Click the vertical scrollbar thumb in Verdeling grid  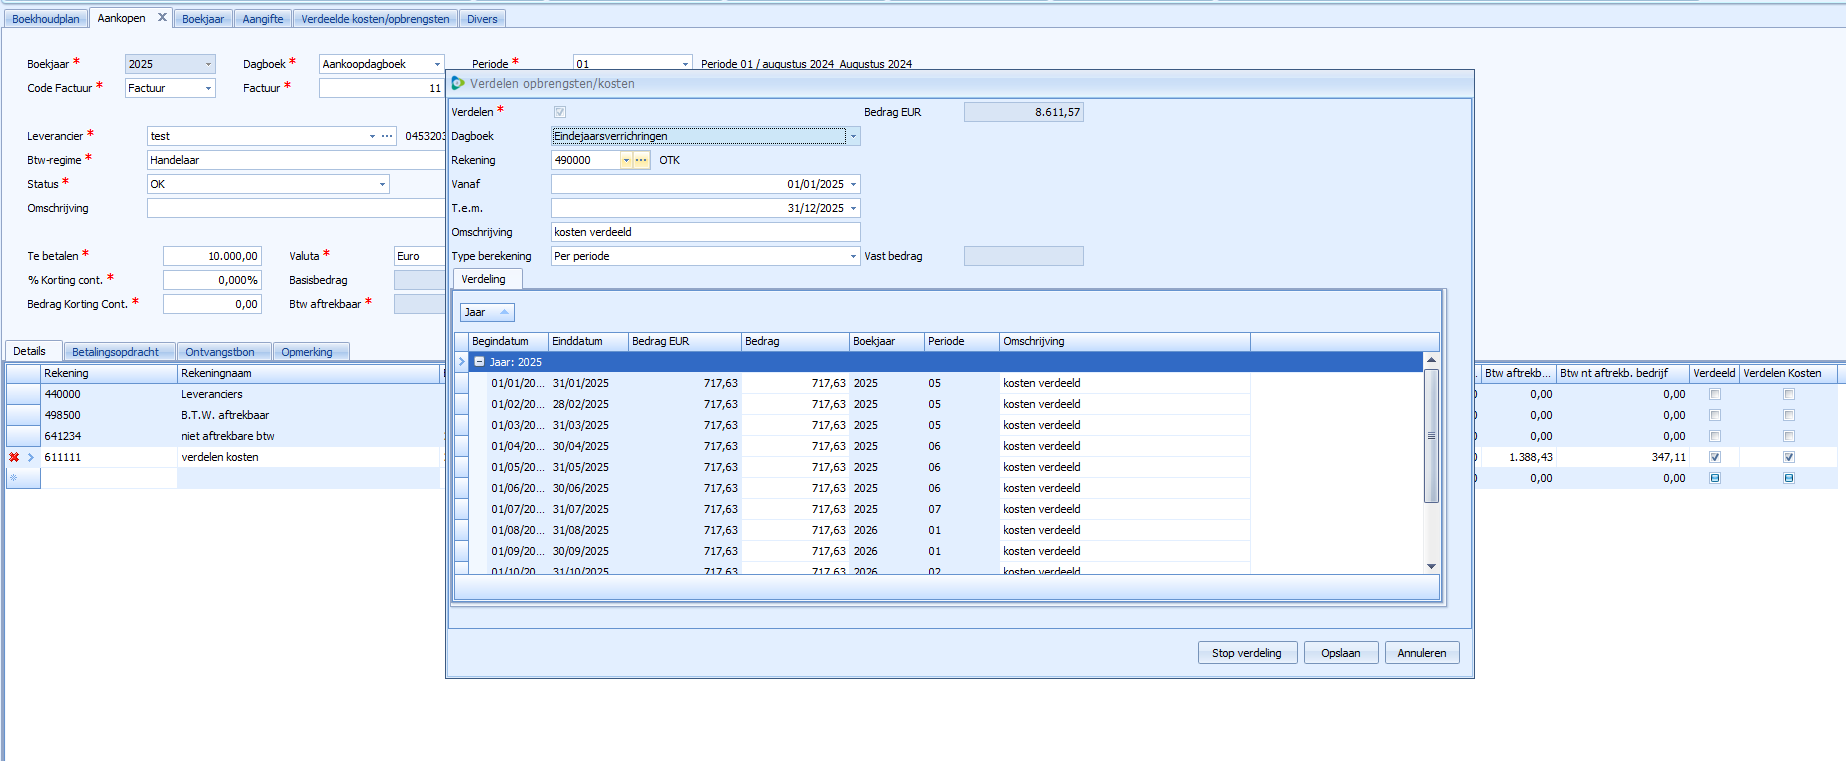pyautogui.click(x=1431, y=435)
